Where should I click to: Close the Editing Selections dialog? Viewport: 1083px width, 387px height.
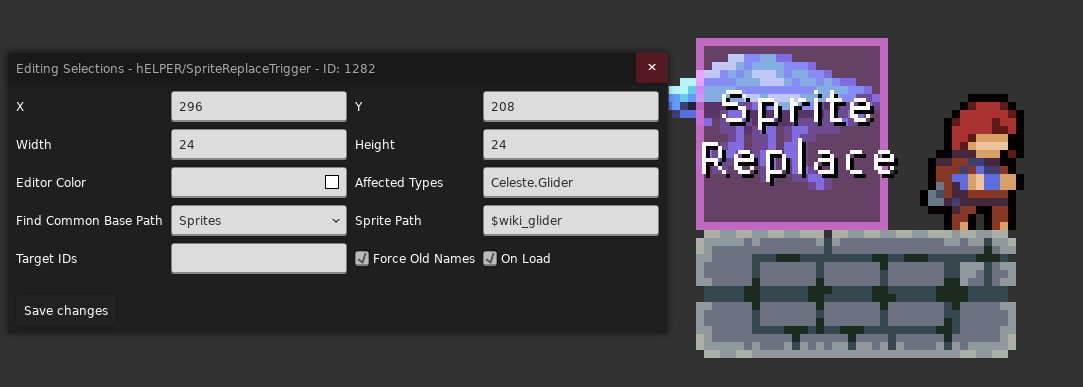(x=651, y=68)
